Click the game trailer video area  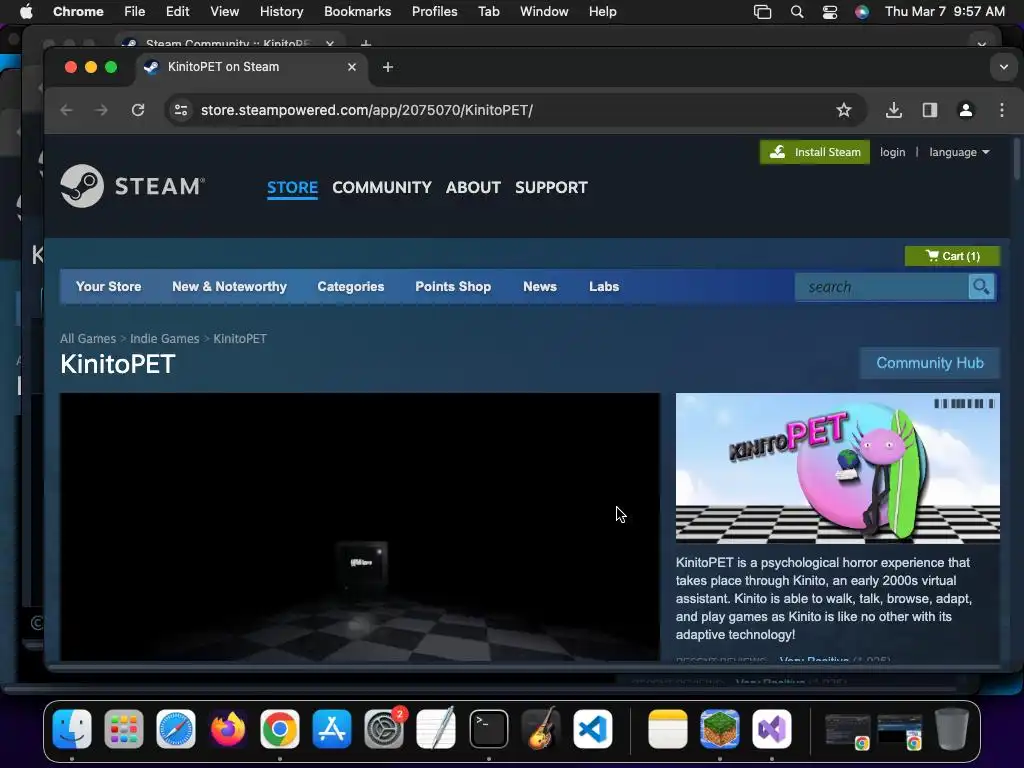point(360,526)
